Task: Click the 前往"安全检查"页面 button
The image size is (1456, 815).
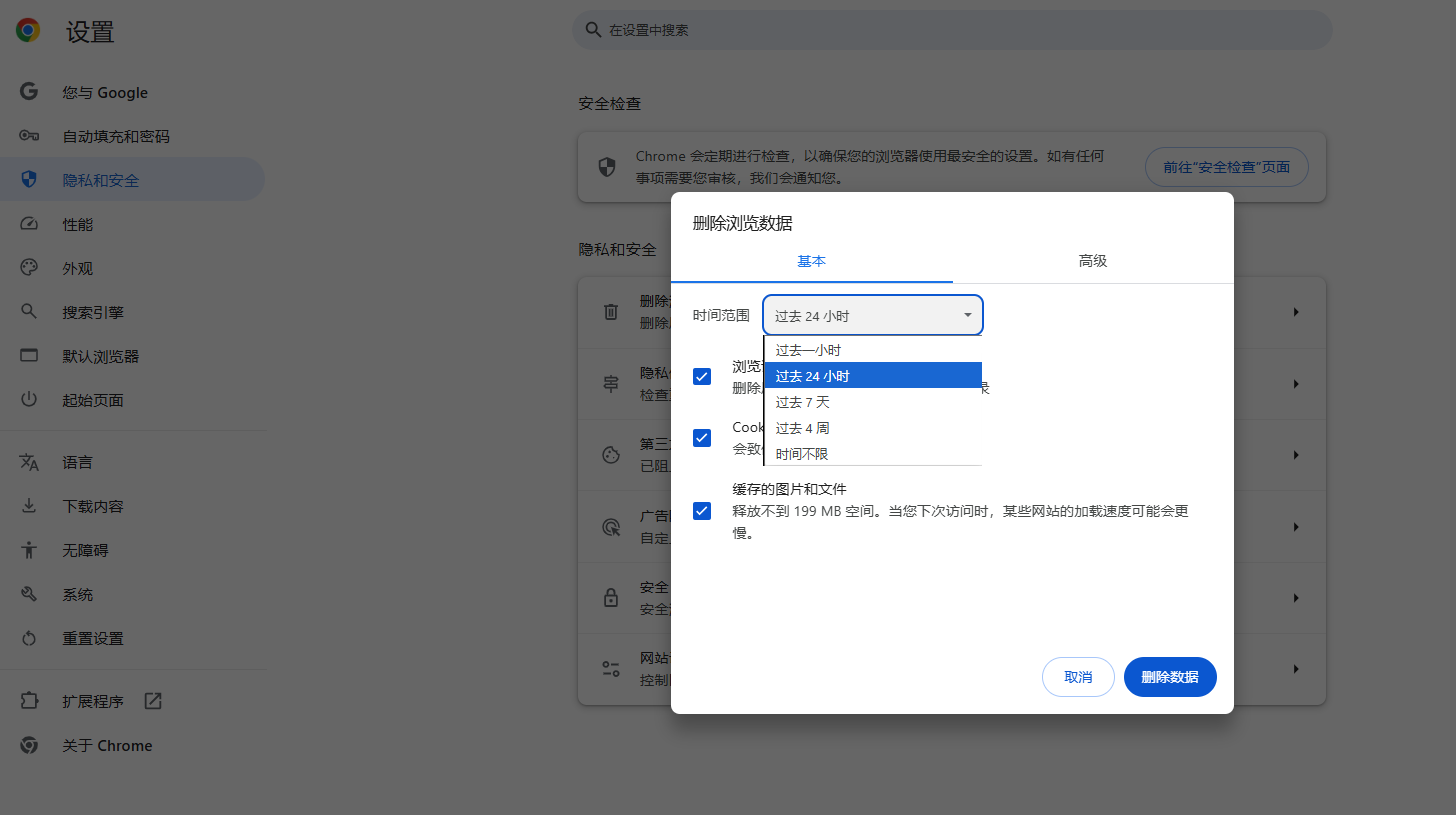Action: tap(1226, 167)
